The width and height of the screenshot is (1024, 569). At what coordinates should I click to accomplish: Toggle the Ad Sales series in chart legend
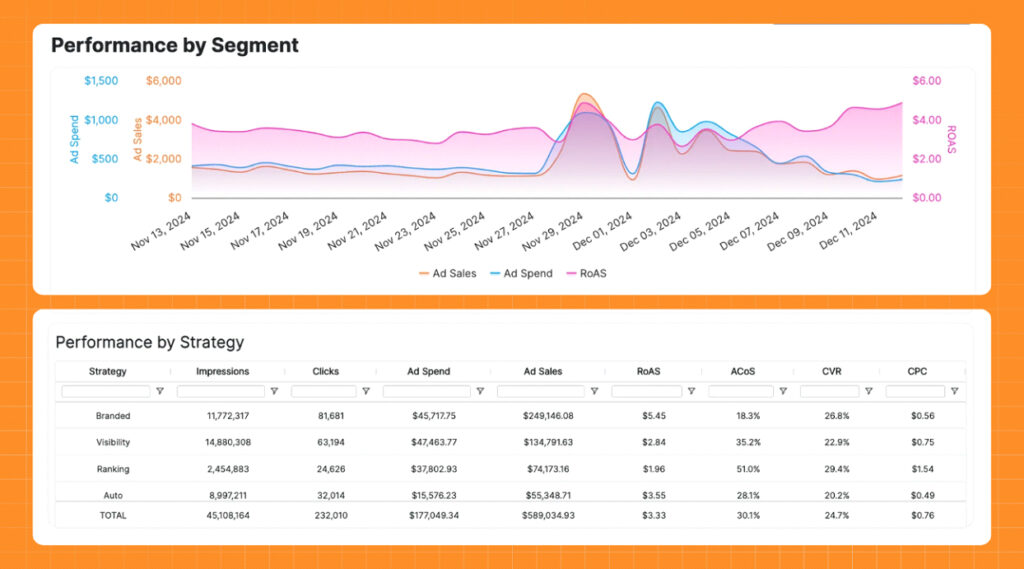click(448, 273)
